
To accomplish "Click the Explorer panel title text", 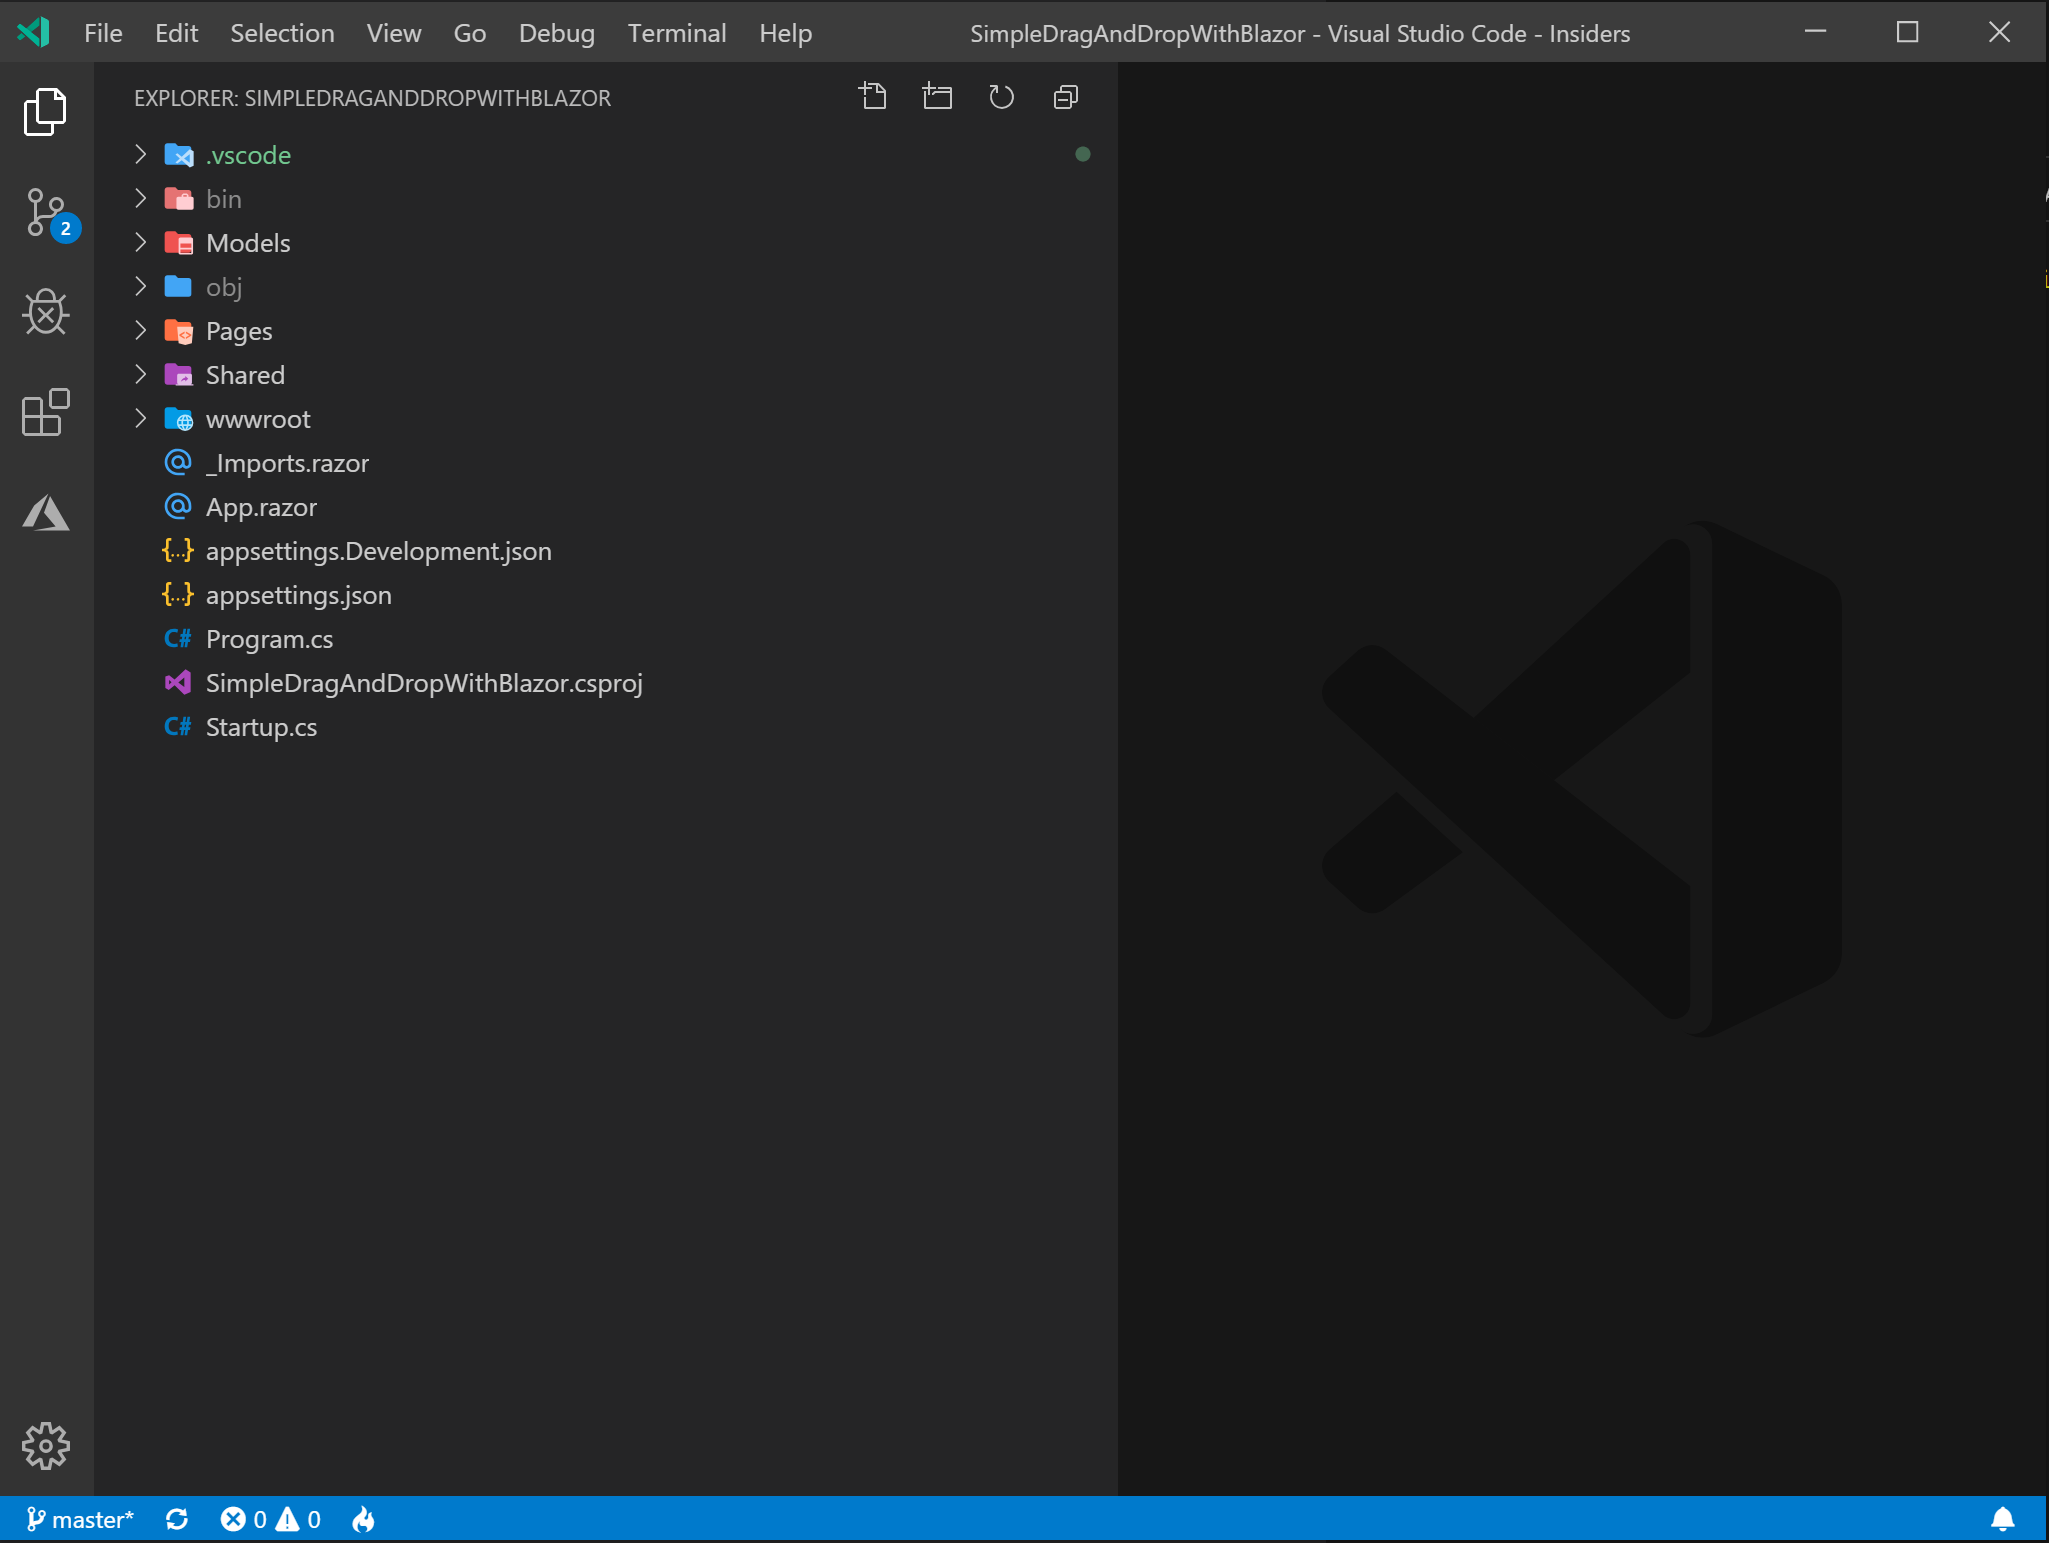I will click(372, 98).
